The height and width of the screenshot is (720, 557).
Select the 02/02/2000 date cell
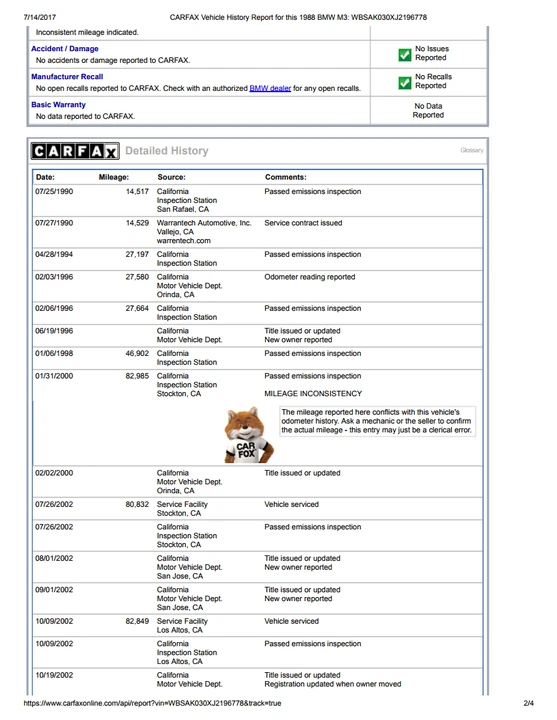click(x=54, y=473)
